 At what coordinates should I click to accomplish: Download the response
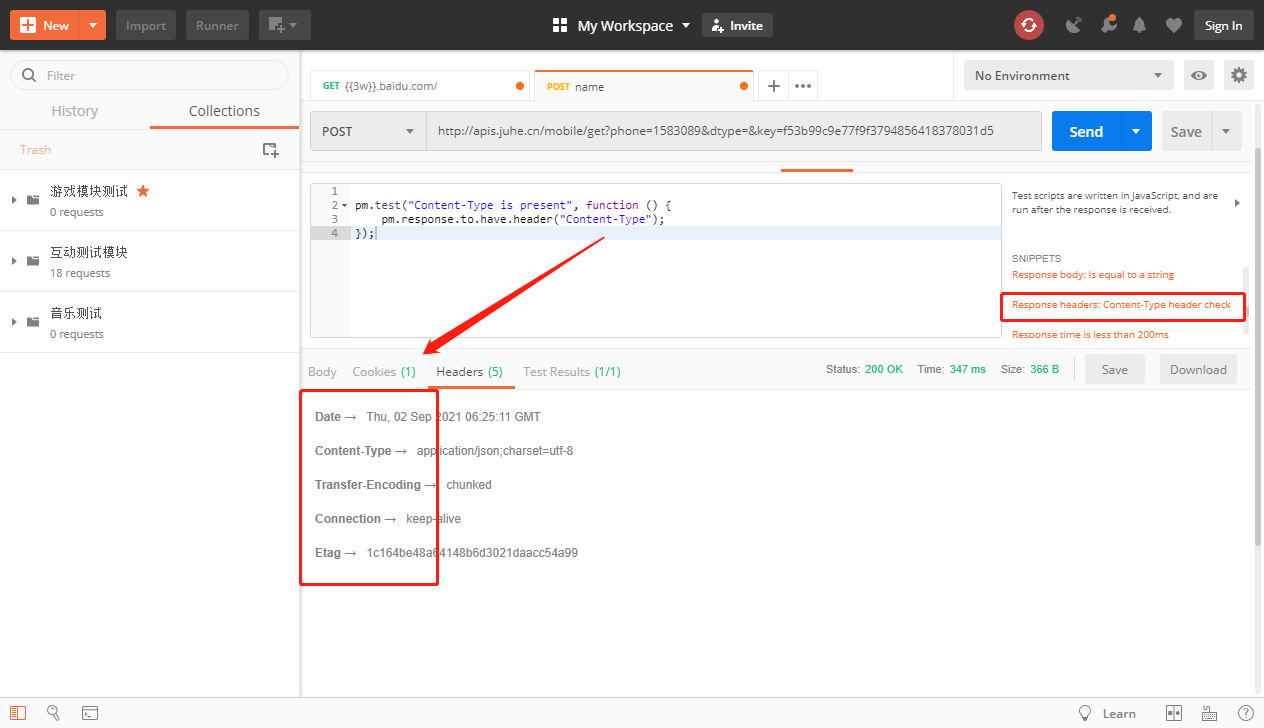(x=1198, y=369)
